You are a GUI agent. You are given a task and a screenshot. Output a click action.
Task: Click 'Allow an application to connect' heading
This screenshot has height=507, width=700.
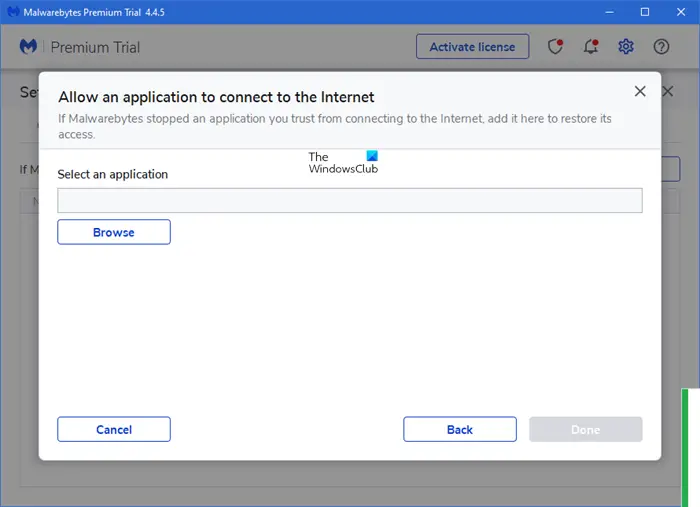coord(216,97)
